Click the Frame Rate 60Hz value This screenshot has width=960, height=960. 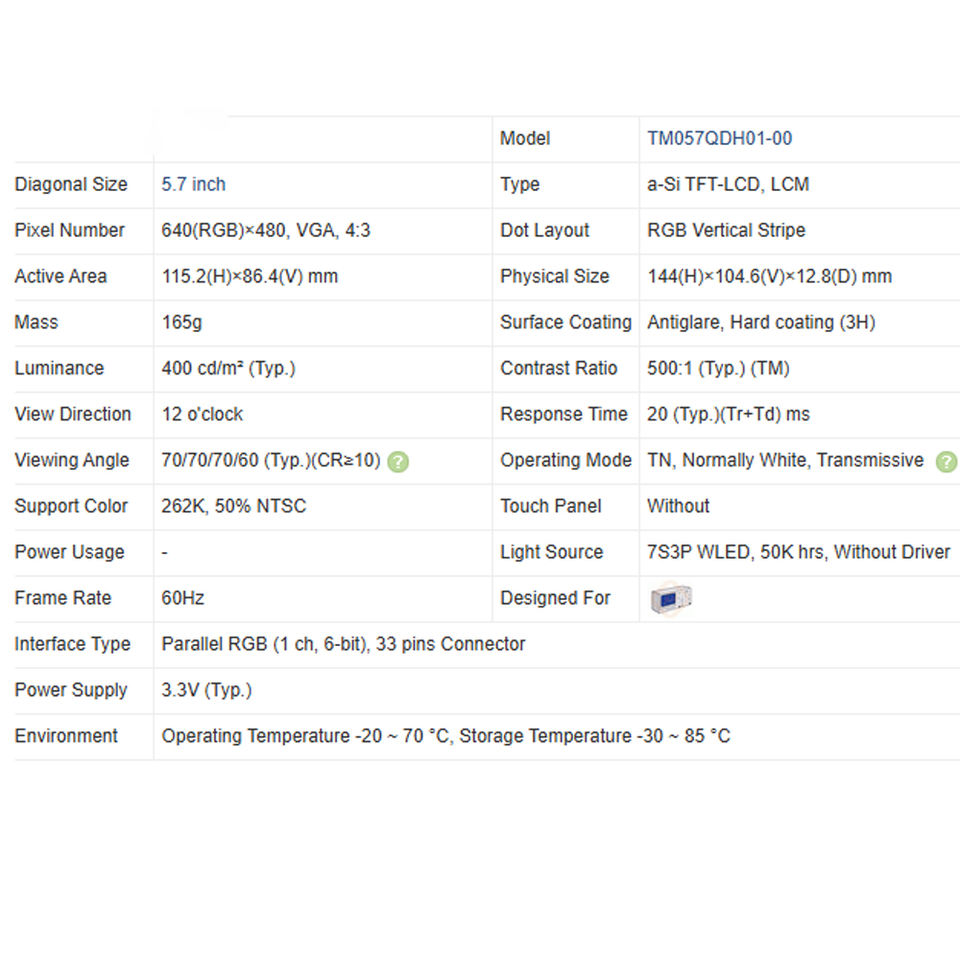point(182,598)
